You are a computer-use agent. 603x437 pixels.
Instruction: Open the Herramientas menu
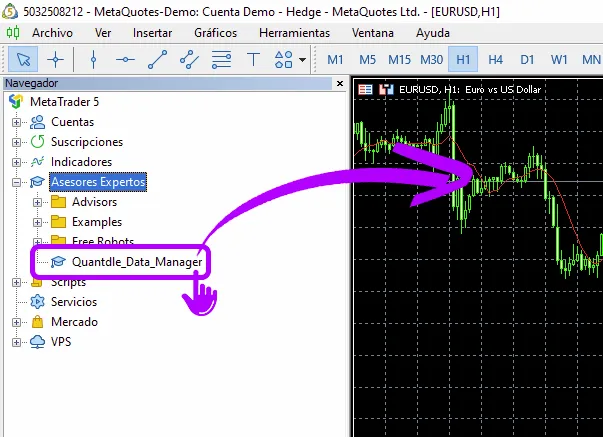pyautogui.click(x=295, y=33)
